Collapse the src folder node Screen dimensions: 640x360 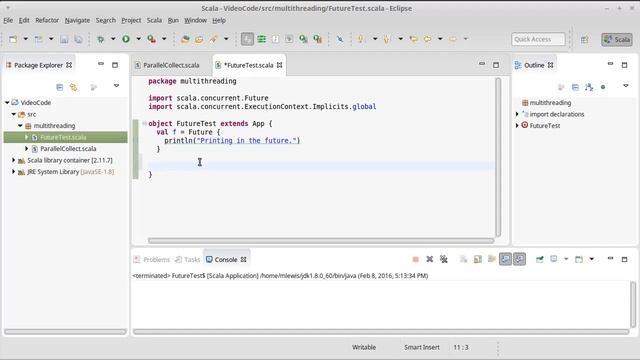click(x=13, y=114)
